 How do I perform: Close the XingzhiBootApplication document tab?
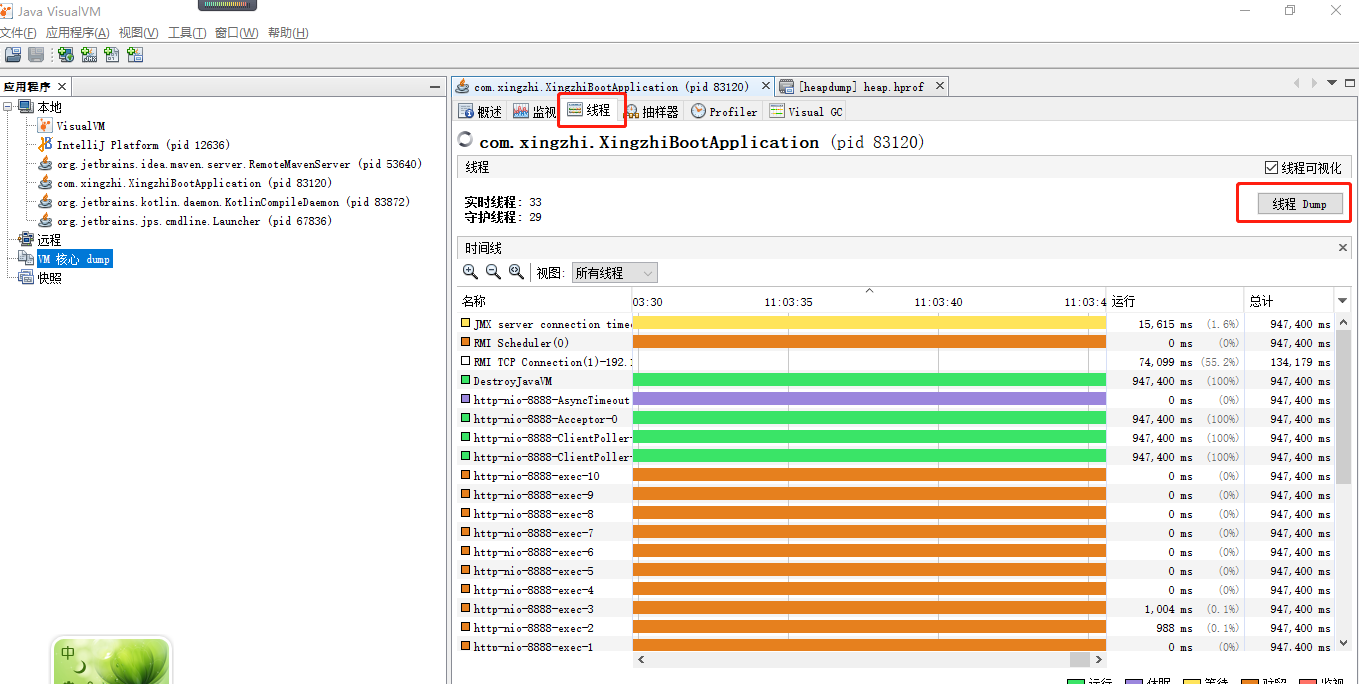point(766,87)
